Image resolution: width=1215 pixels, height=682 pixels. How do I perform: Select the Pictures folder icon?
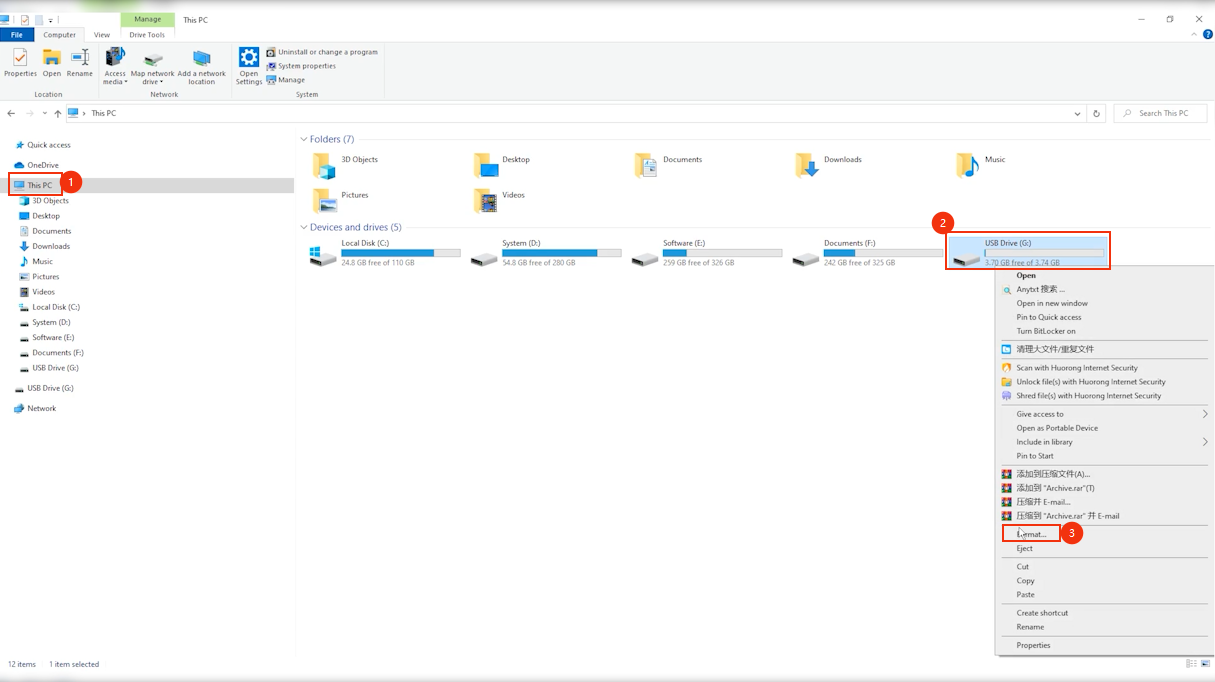tap(324, 201)
